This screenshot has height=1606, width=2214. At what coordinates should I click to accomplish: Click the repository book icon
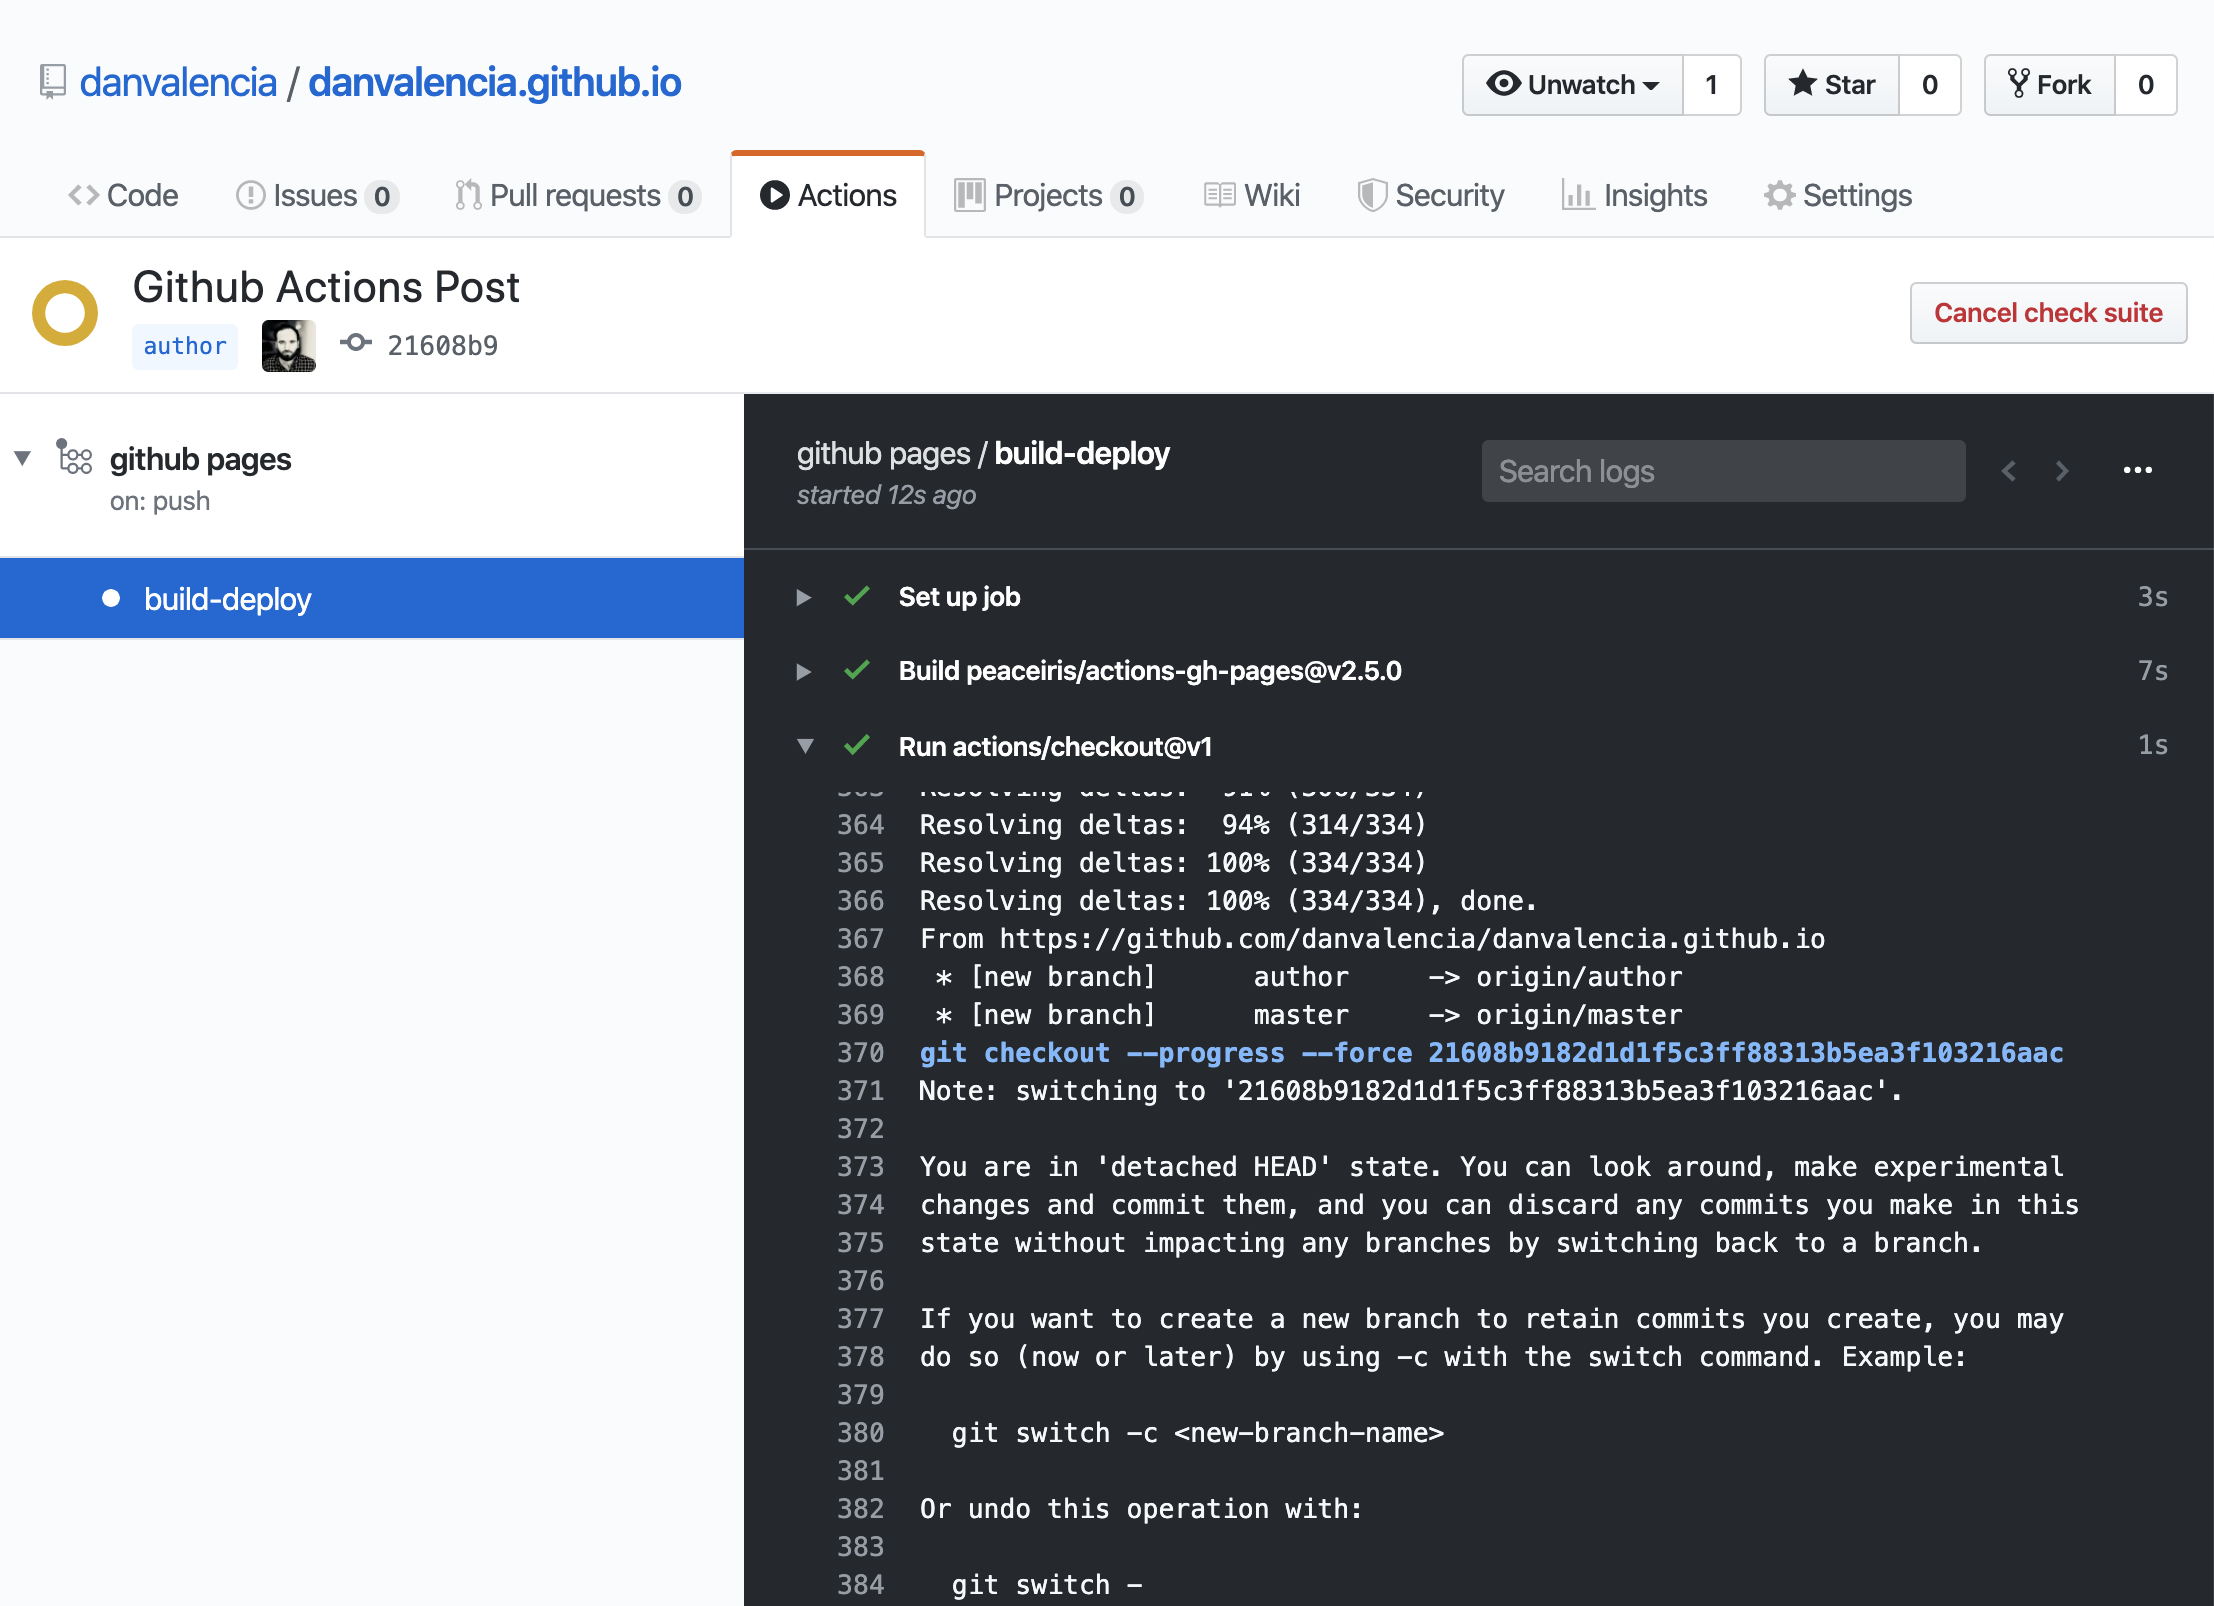click(x=52, y=82)
